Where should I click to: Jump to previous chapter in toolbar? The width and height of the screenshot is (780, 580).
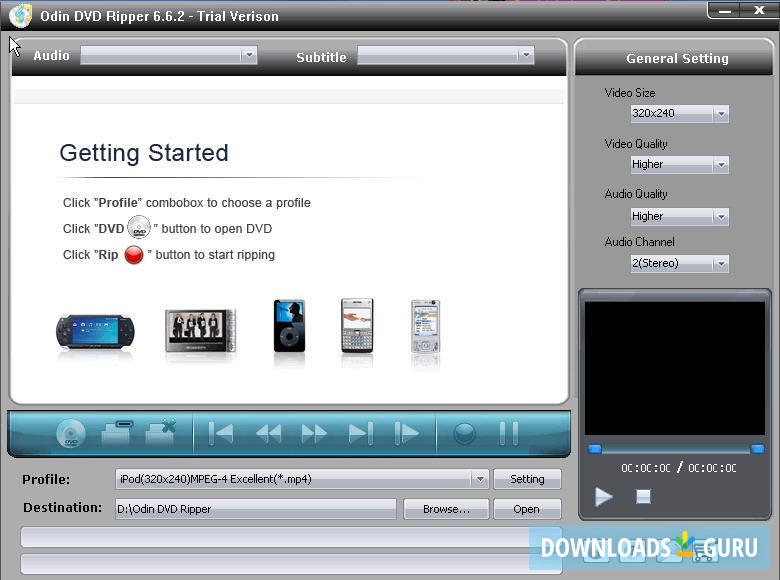pyautogui.click(x=220, y=433)
